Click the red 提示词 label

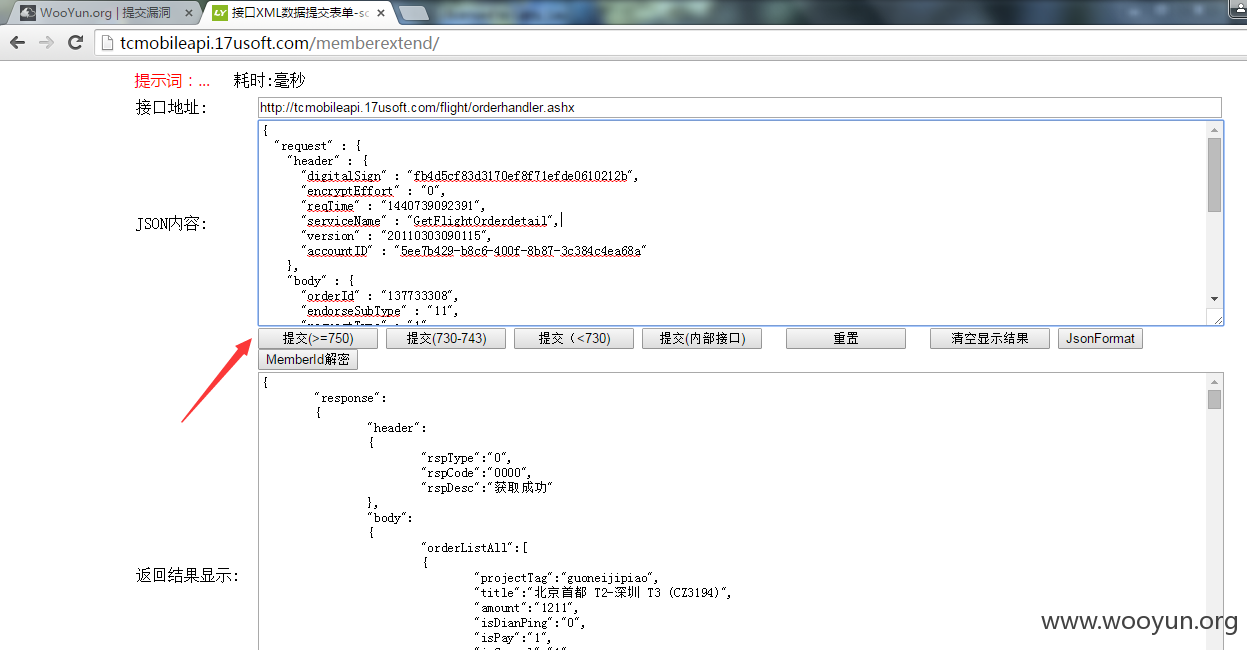coord(172,80)
